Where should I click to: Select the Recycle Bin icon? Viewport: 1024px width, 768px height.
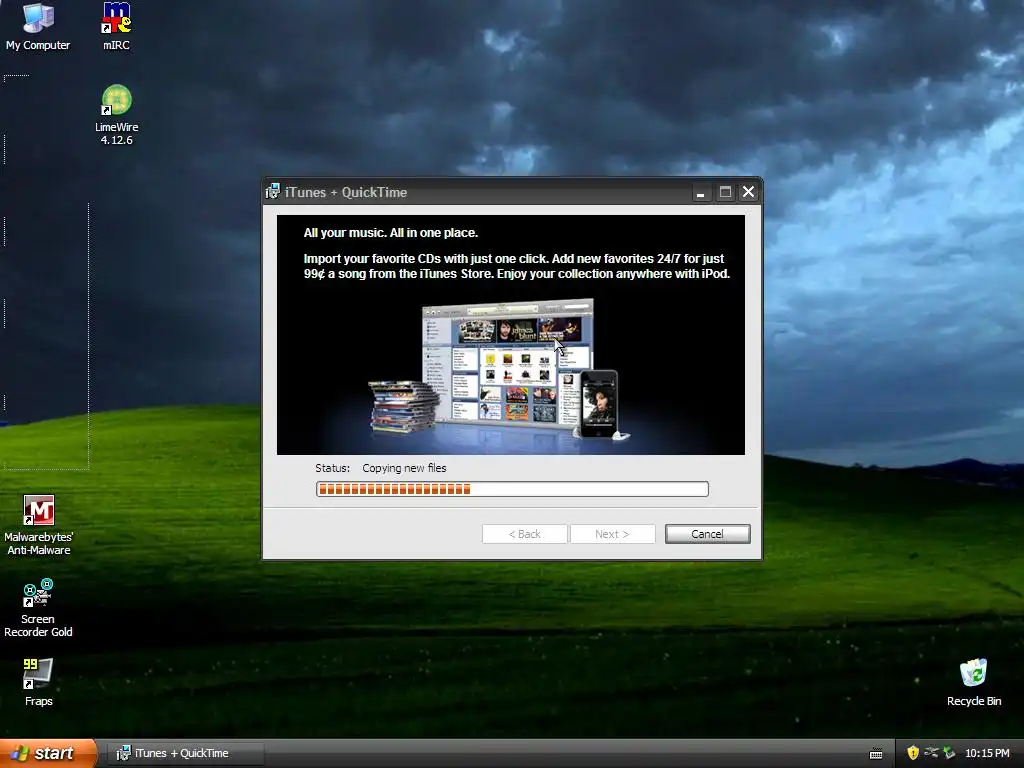(x=974, y=682)
